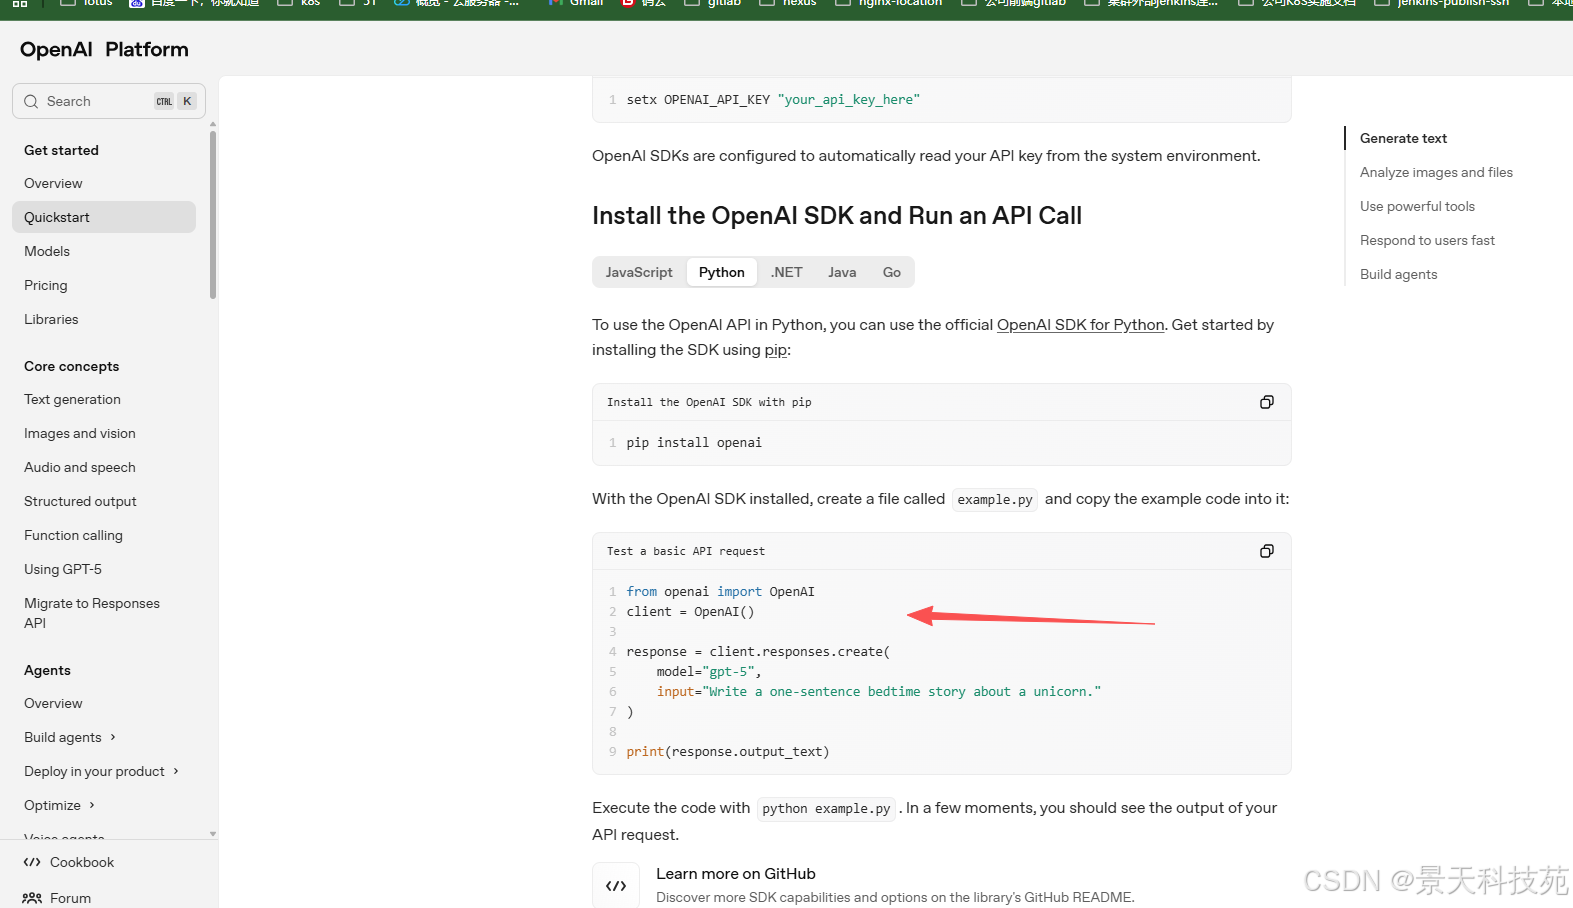Open Cookbook link at sidebar bottom
Image resolution: width=1573 pixels, height=908 pixels.
[x=82, y=862]
